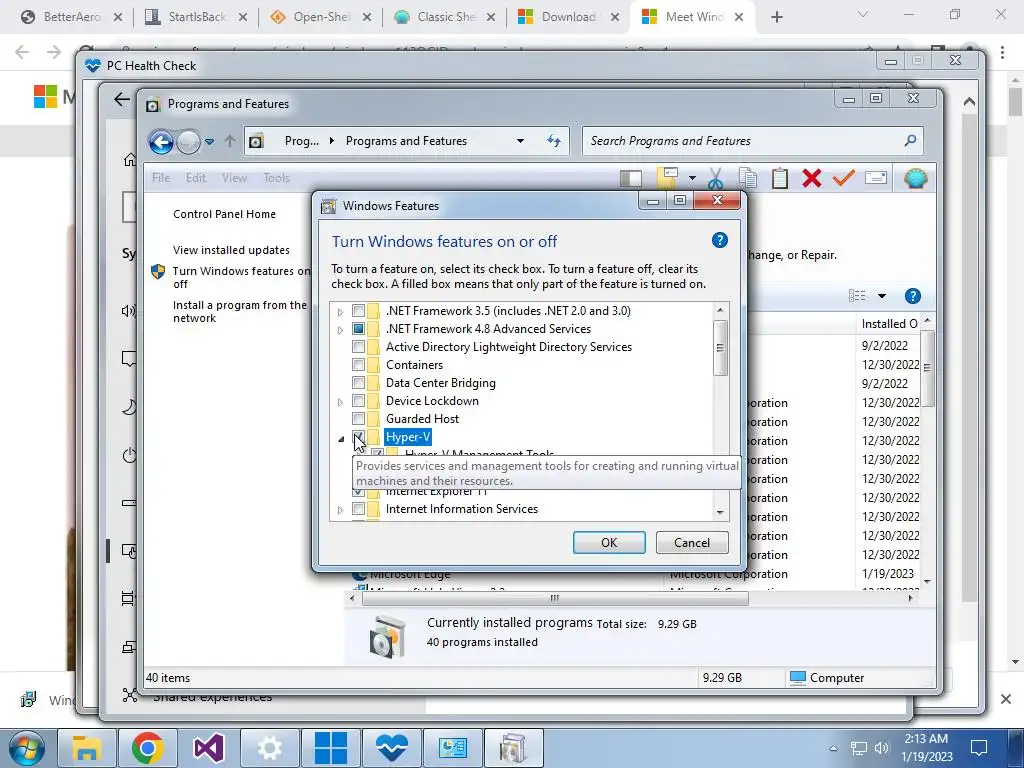
Task: Click the refresh icon in address bar
Action: pos(554,140)
